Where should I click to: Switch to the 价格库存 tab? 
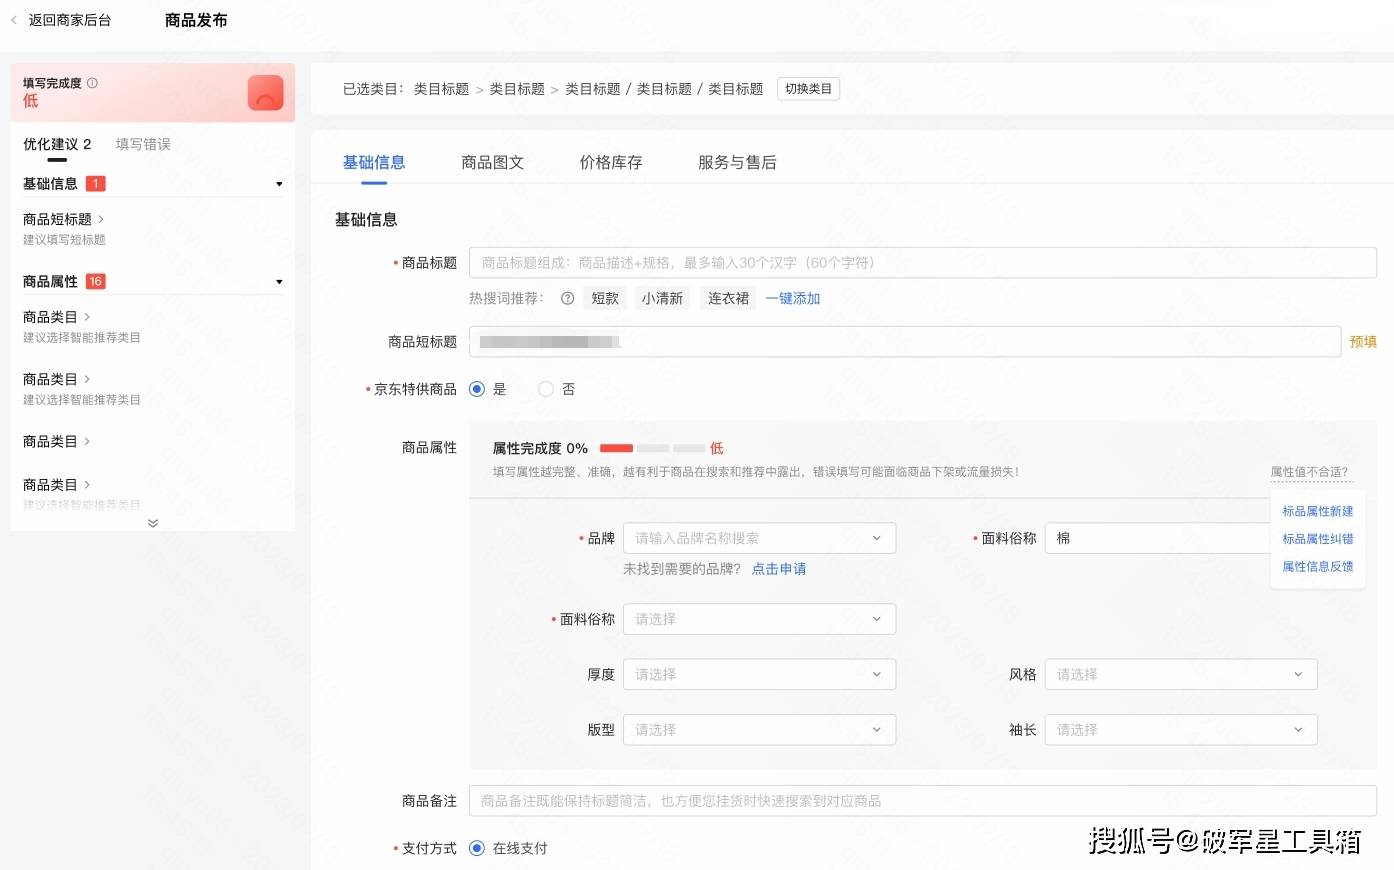pos(611,162)
